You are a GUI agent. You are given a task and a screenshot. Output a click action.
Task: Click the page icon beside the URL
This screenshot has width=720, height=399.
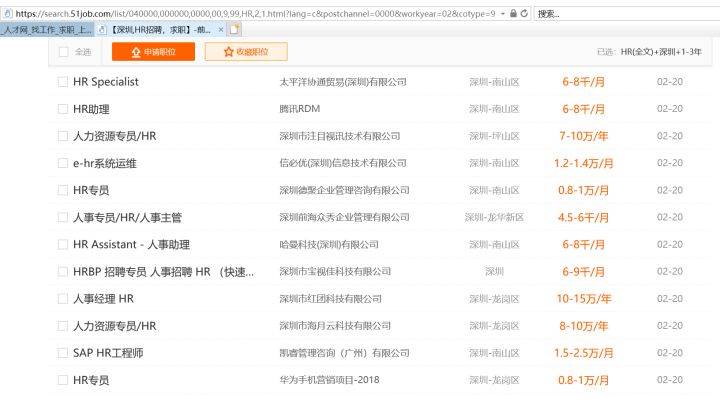point(7,14)
